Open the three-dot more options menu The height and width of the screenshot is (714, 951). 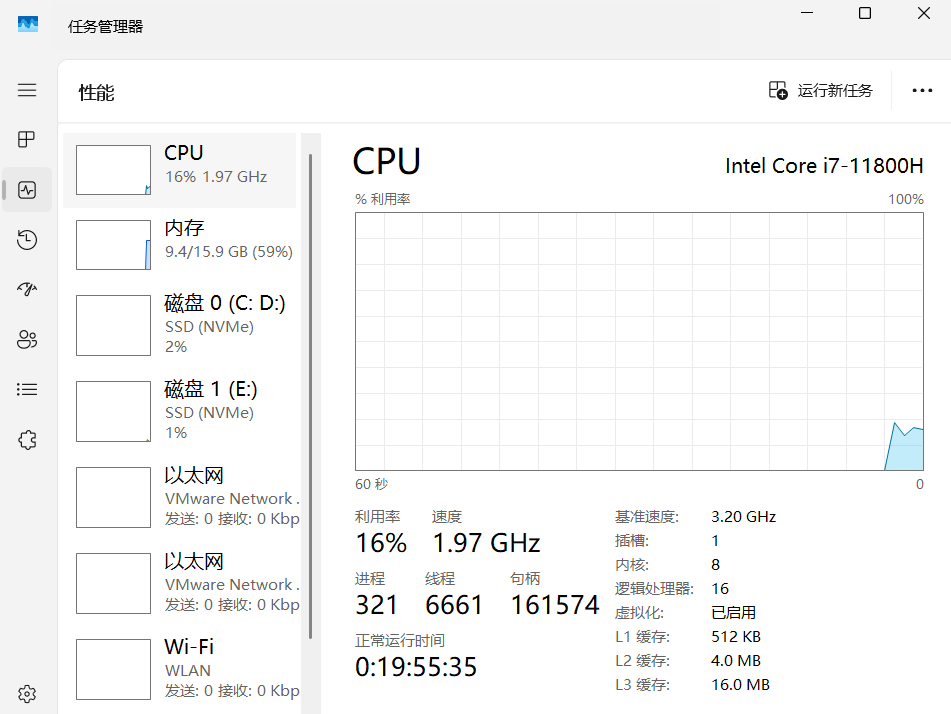point(922,90)
